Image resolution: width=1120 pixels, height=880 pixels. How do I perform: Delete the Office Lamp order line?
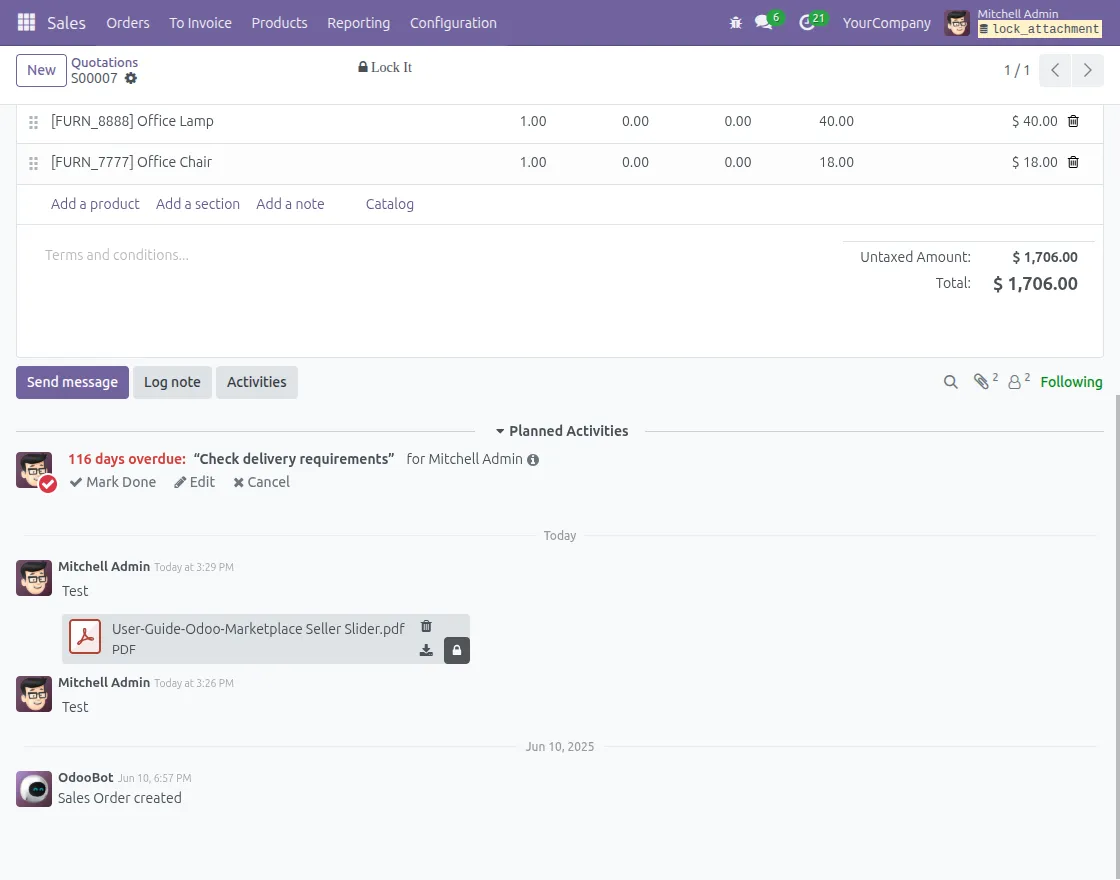1073,121
